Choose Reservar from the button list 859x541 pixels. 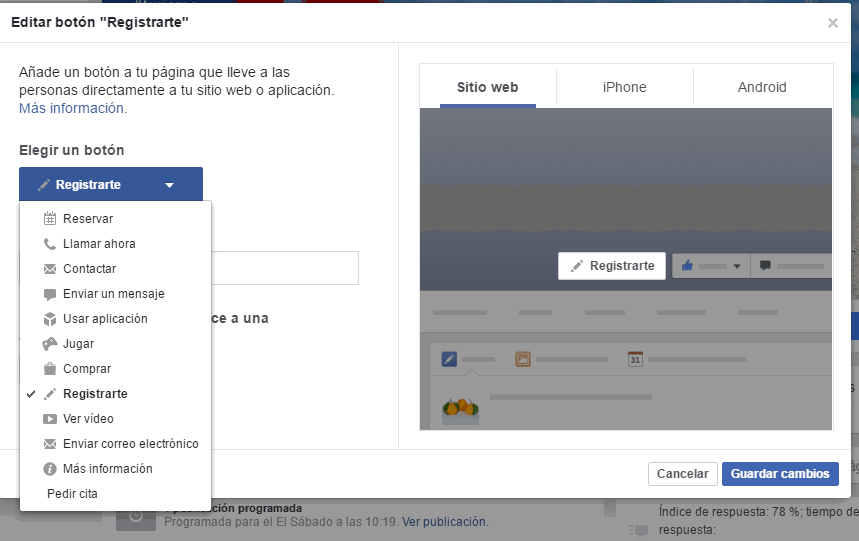(x=115, y=218)
